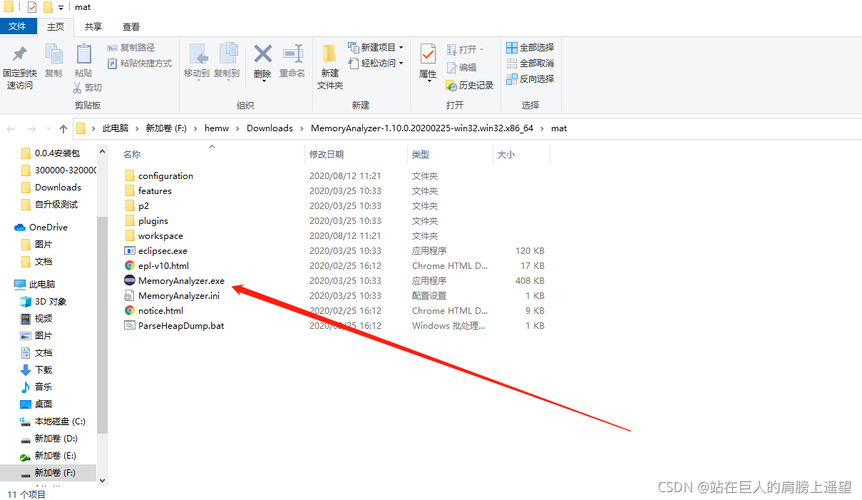The image size is (862, 500).
Task: Click the Edit (编辑) ribbon button
Action: [461, 68]
